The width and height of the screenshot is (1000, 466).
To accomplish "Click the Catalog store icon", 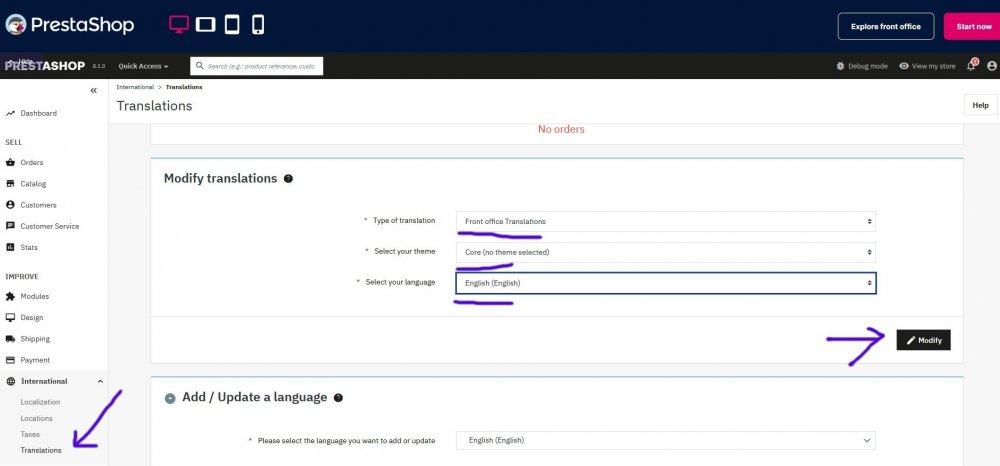I will [10, 184].
